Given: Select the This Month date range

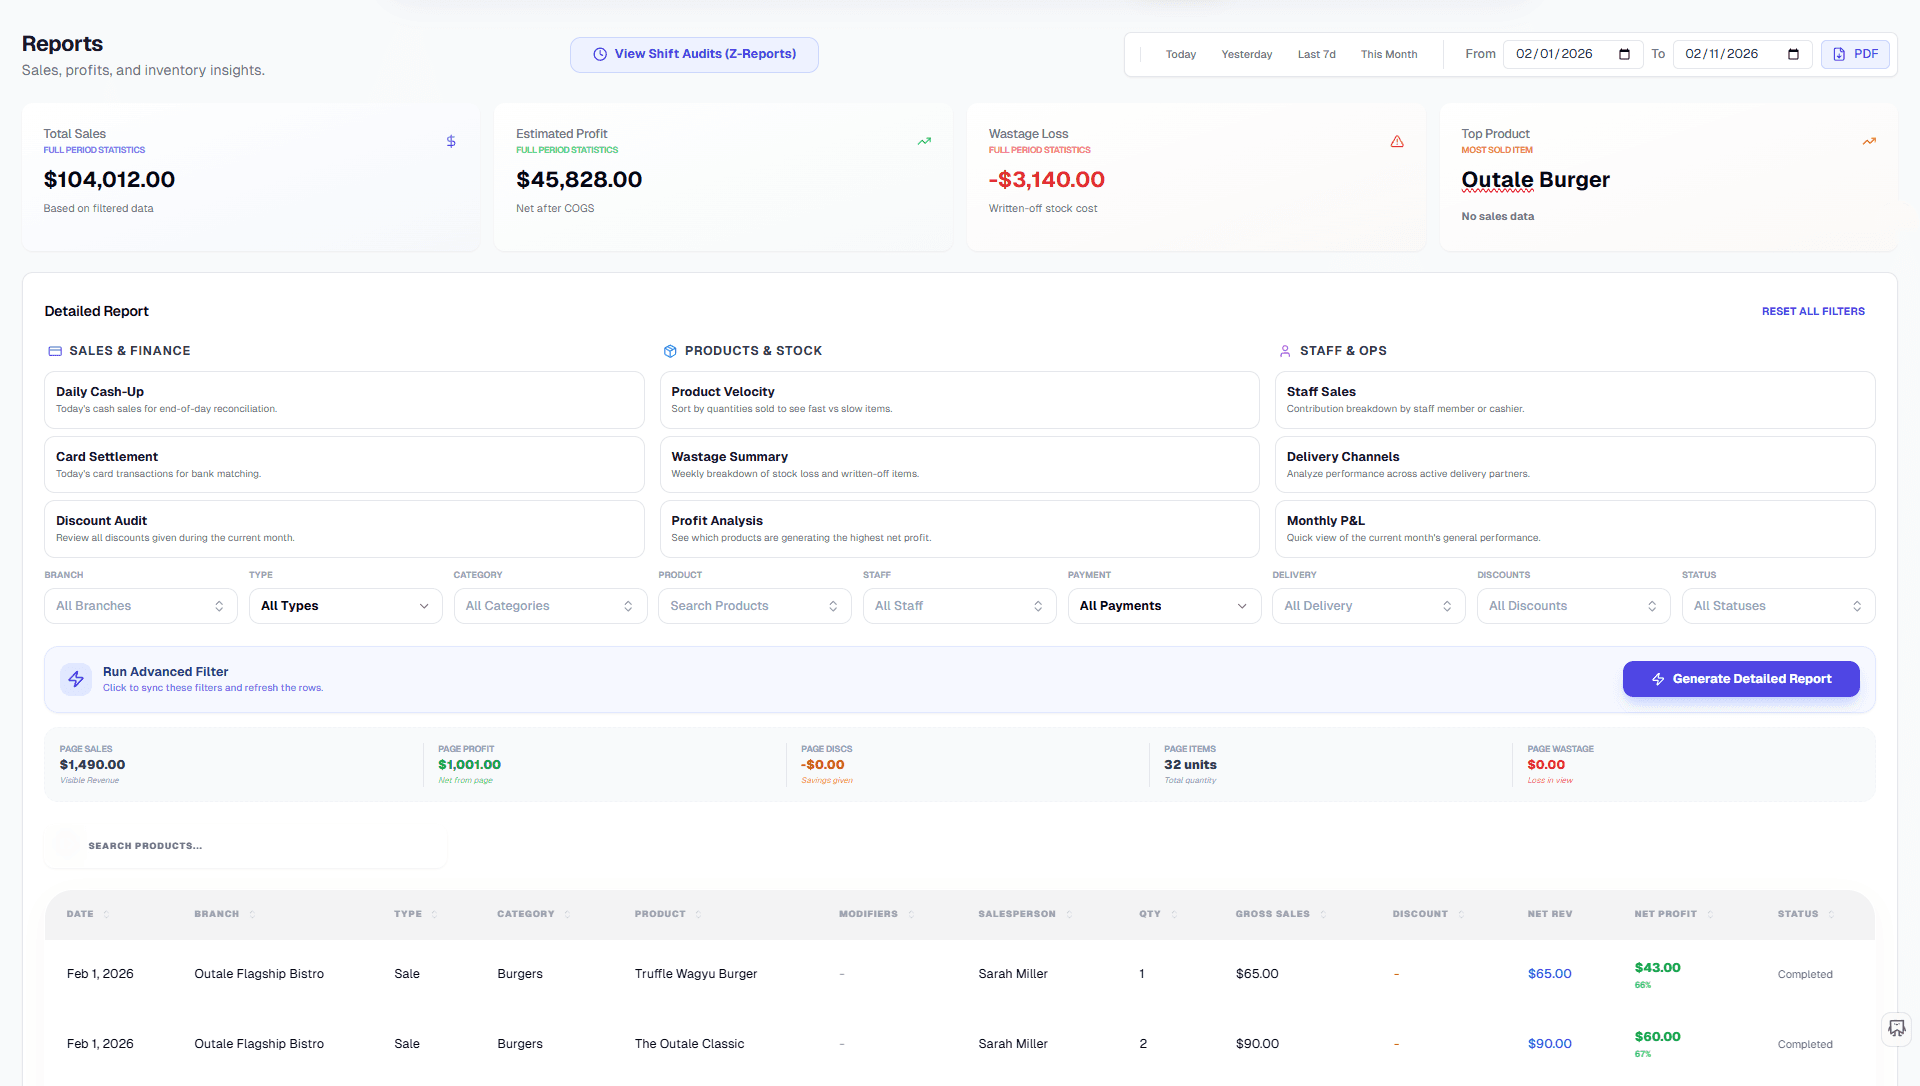Looking at the screenshot, I should (x=1388, y=54).
